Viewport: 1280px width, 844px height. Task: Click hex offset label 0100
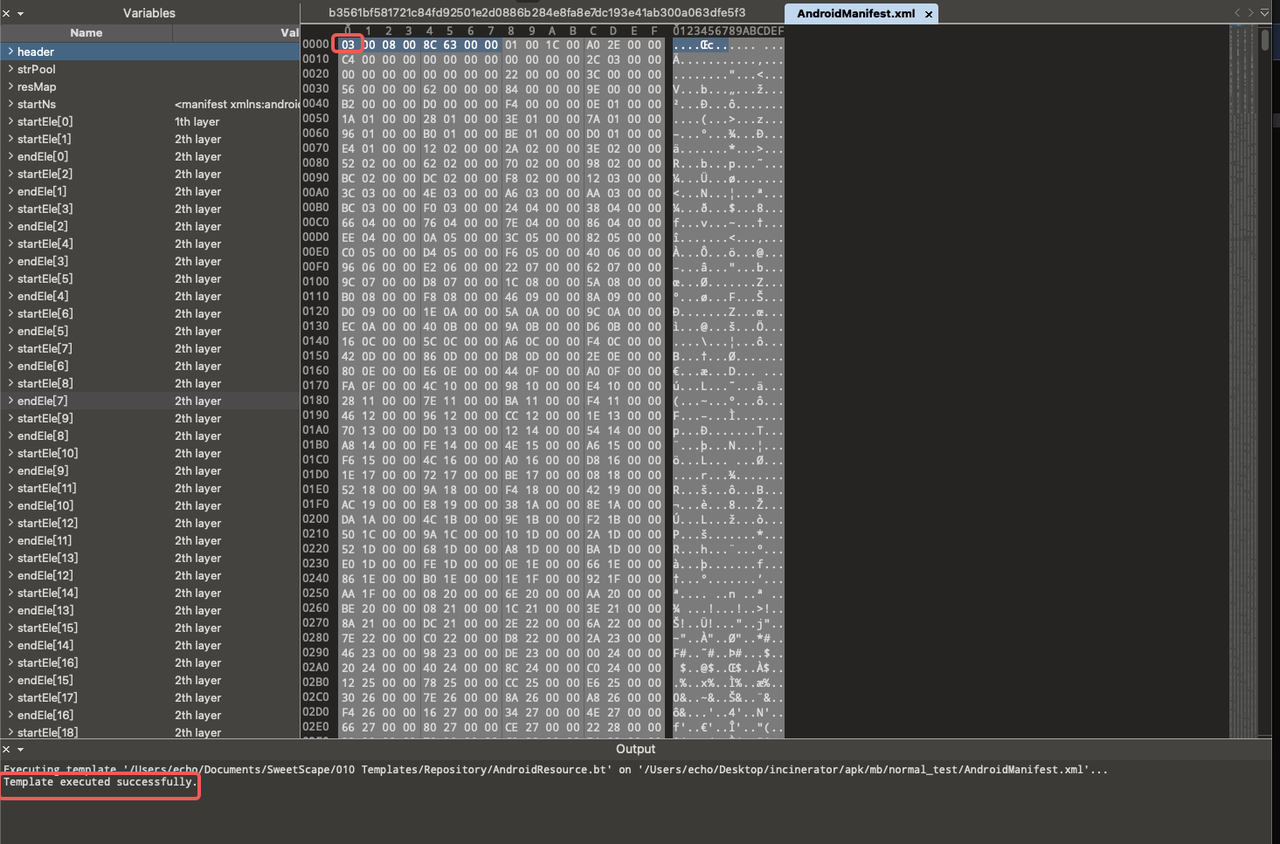pyautogui.click(x=315, y=283)
